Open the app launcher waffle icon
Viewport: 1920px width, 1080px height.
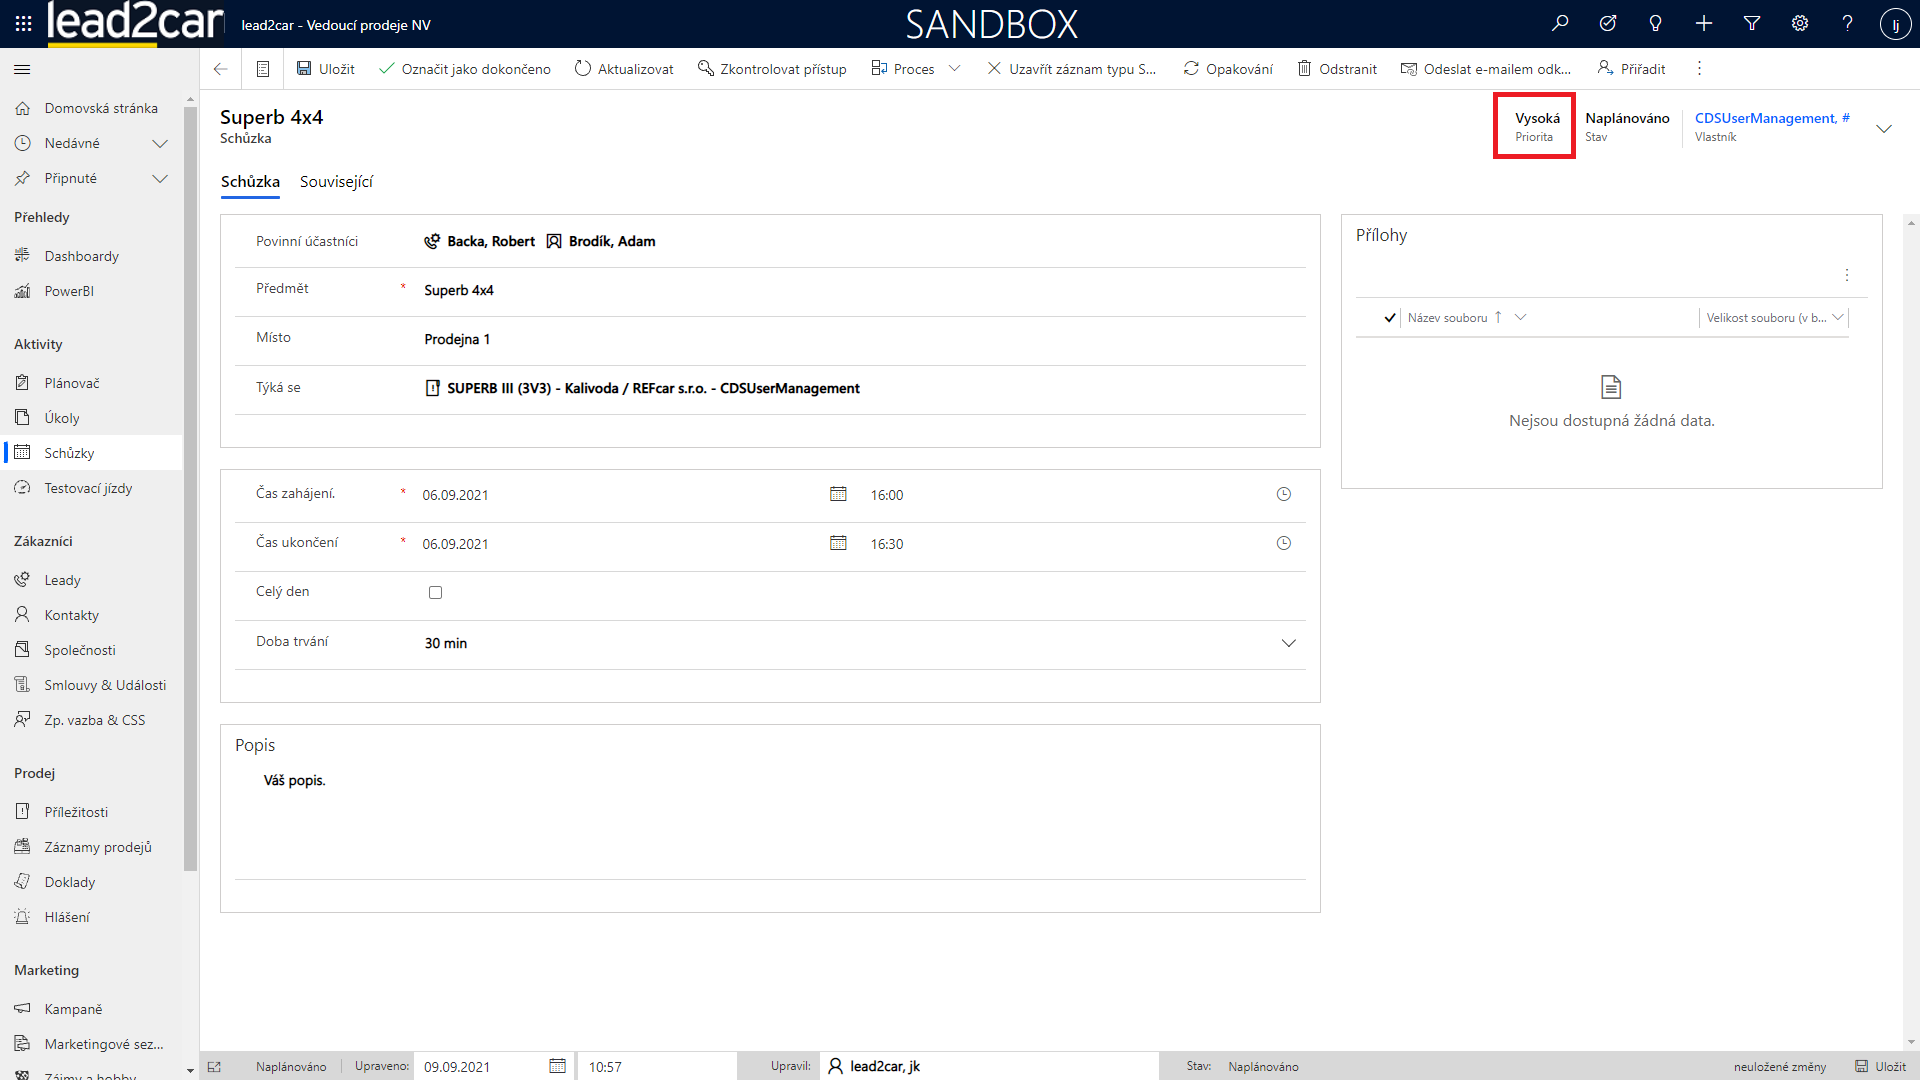[23, 23]
